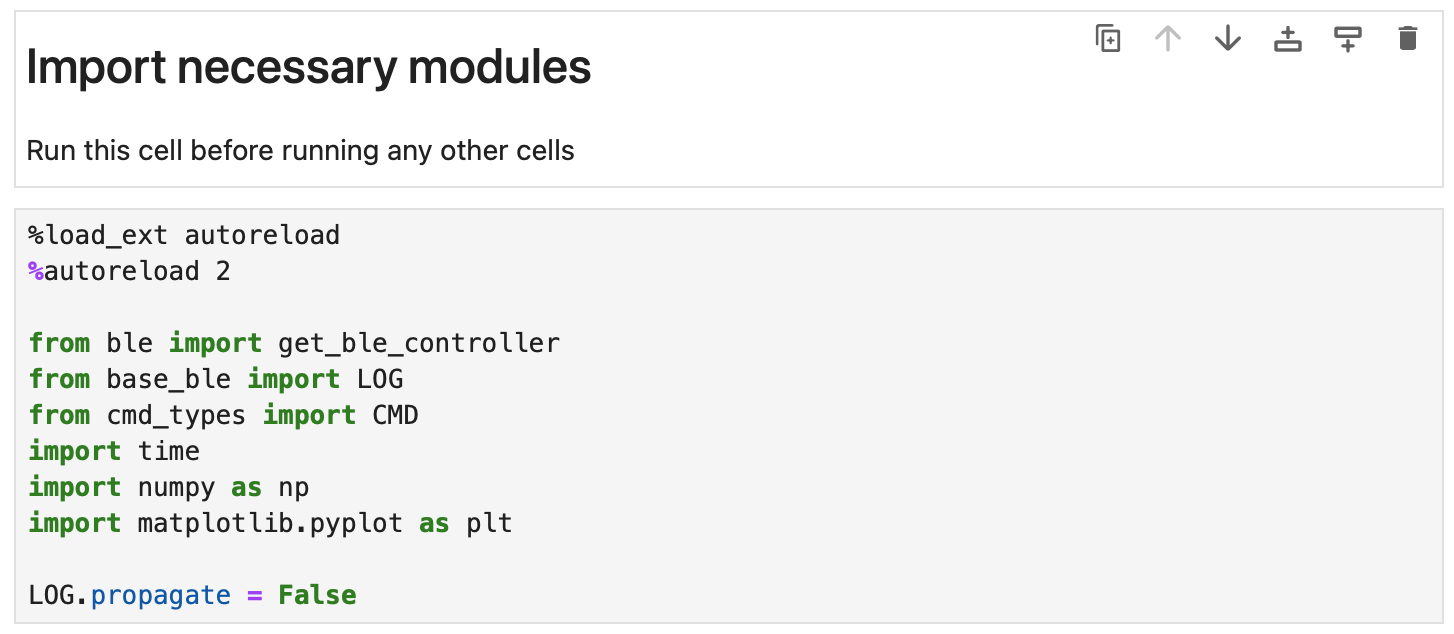Duplicate the Import necessary modules cell
The image size is (1454, 634).
point(1108,39)
